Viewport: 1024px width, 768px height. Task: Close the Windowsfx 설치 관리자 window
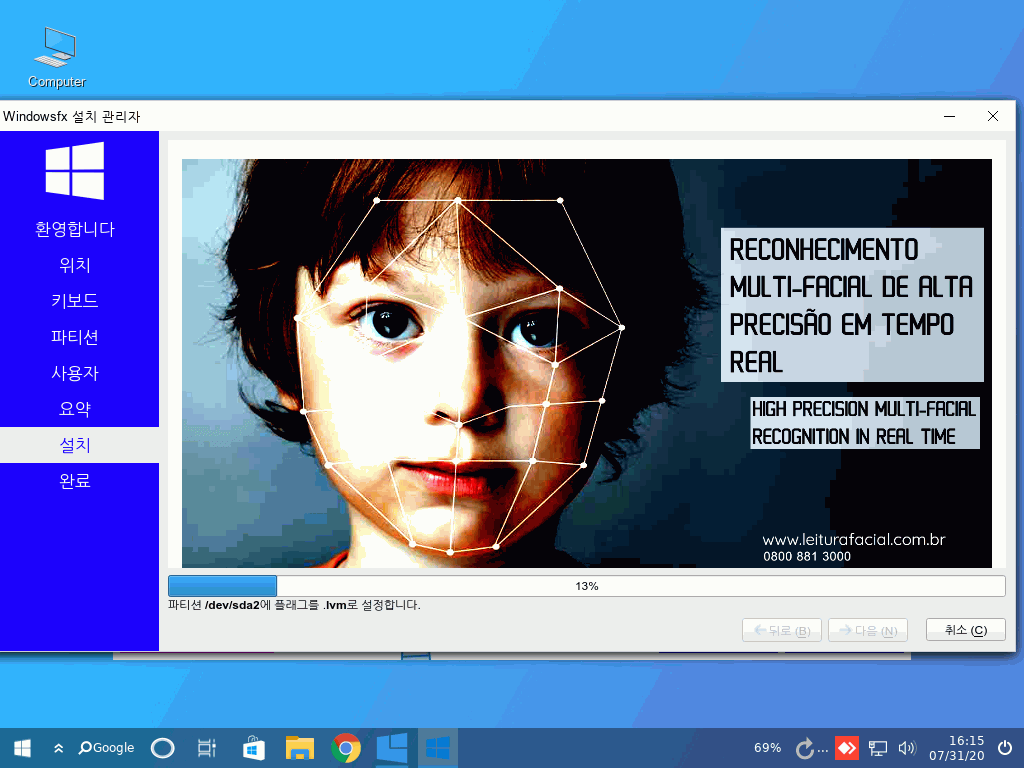point(993,116)
